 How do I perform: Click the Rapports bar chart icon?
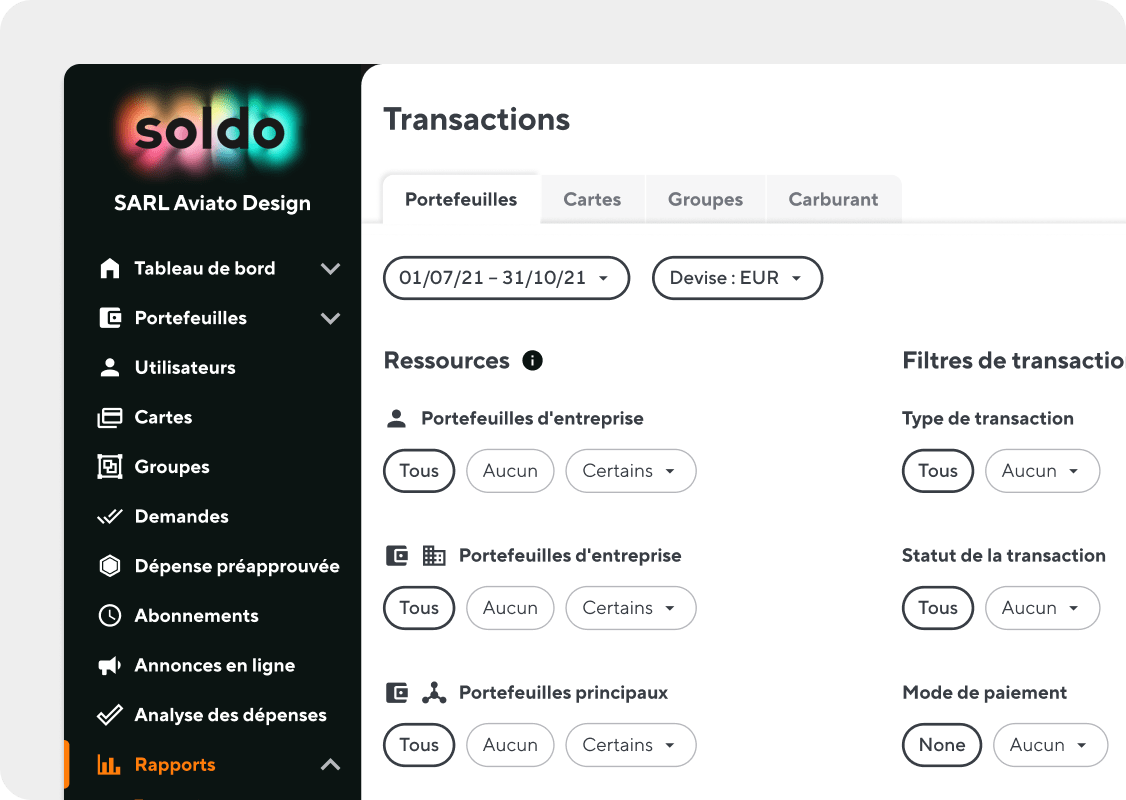point(109,765)
